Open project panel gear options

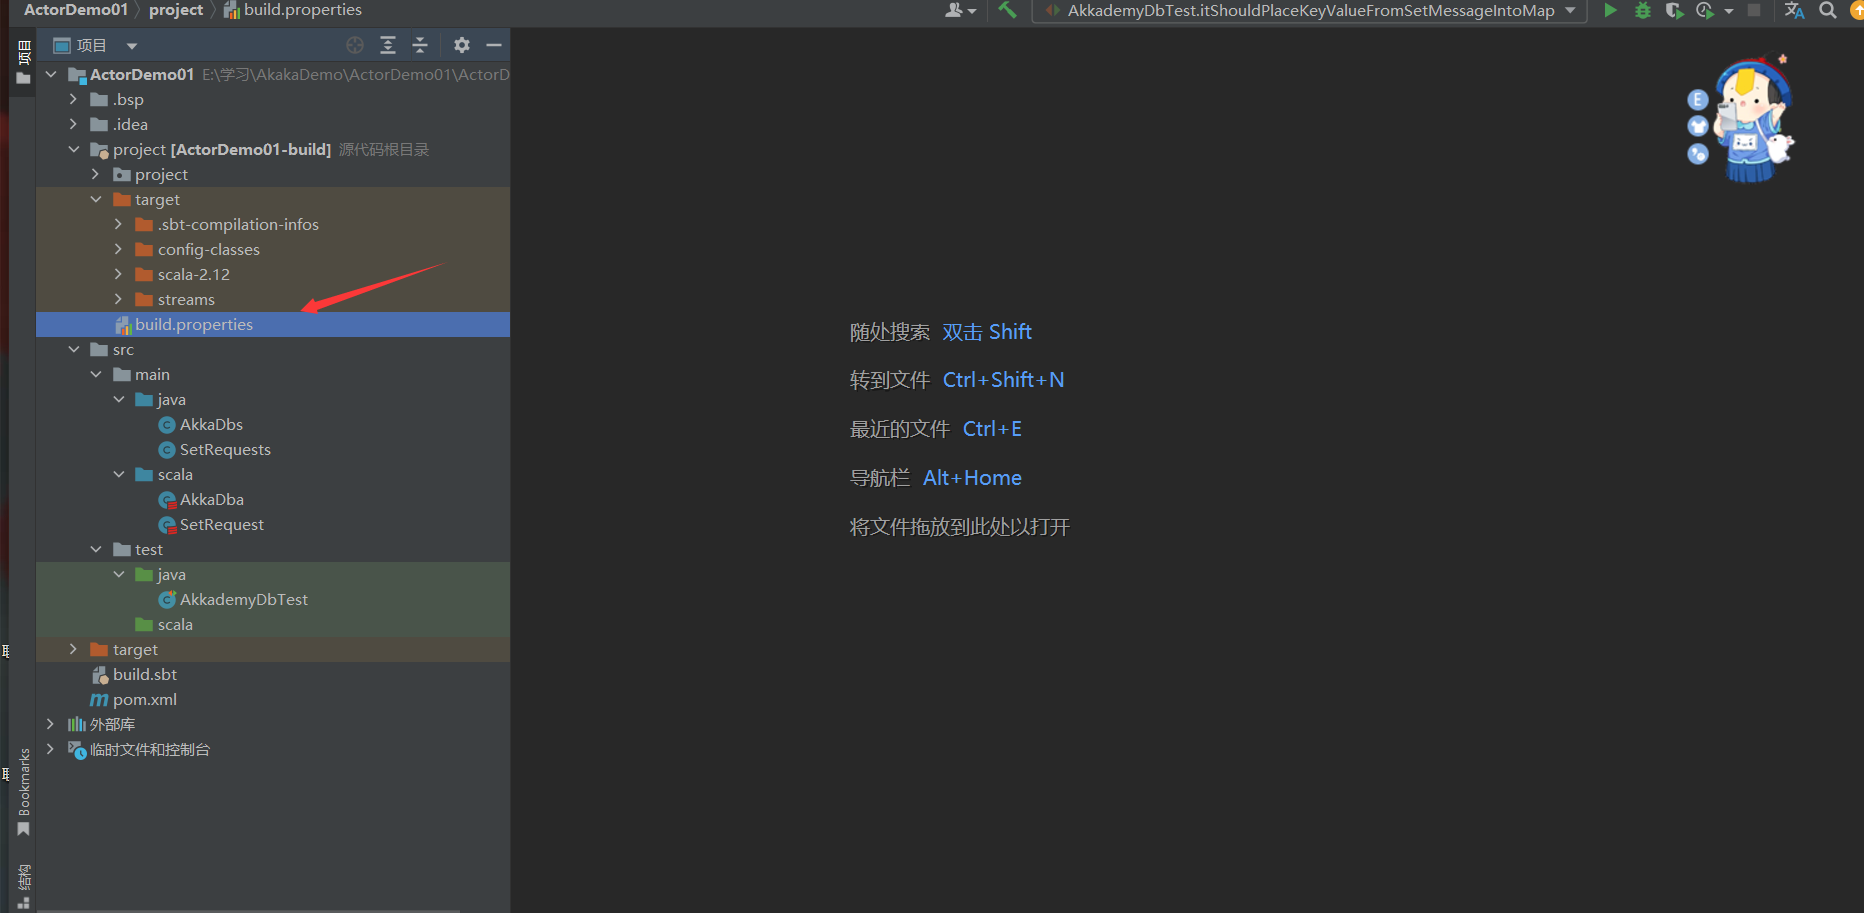click(462, 45)
